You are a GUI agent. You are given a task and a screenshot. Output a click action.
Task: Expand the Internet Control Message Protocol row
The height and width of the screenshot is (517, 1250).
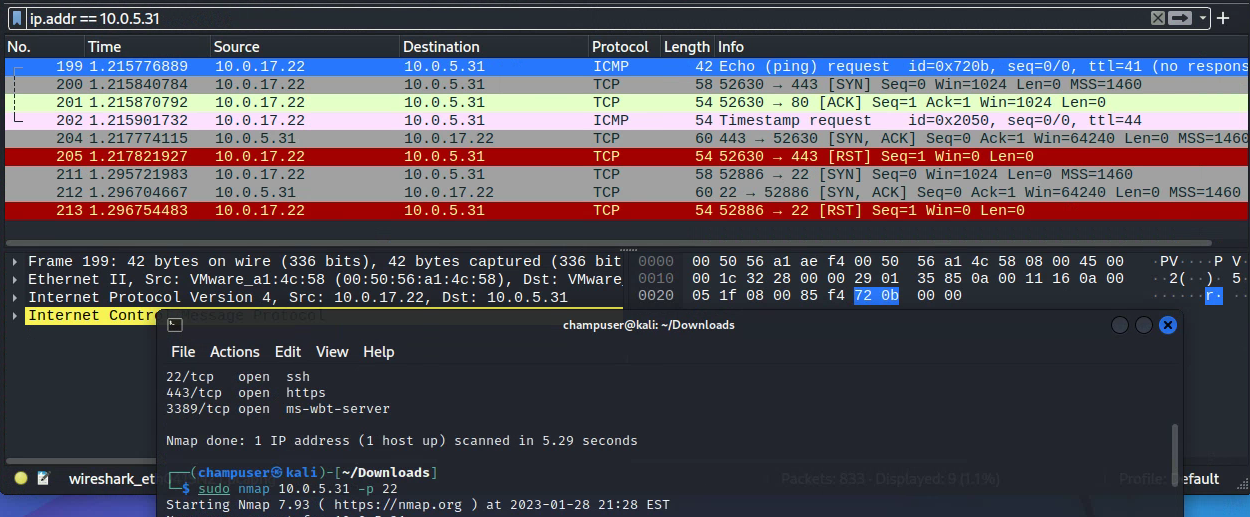[15, 316]
